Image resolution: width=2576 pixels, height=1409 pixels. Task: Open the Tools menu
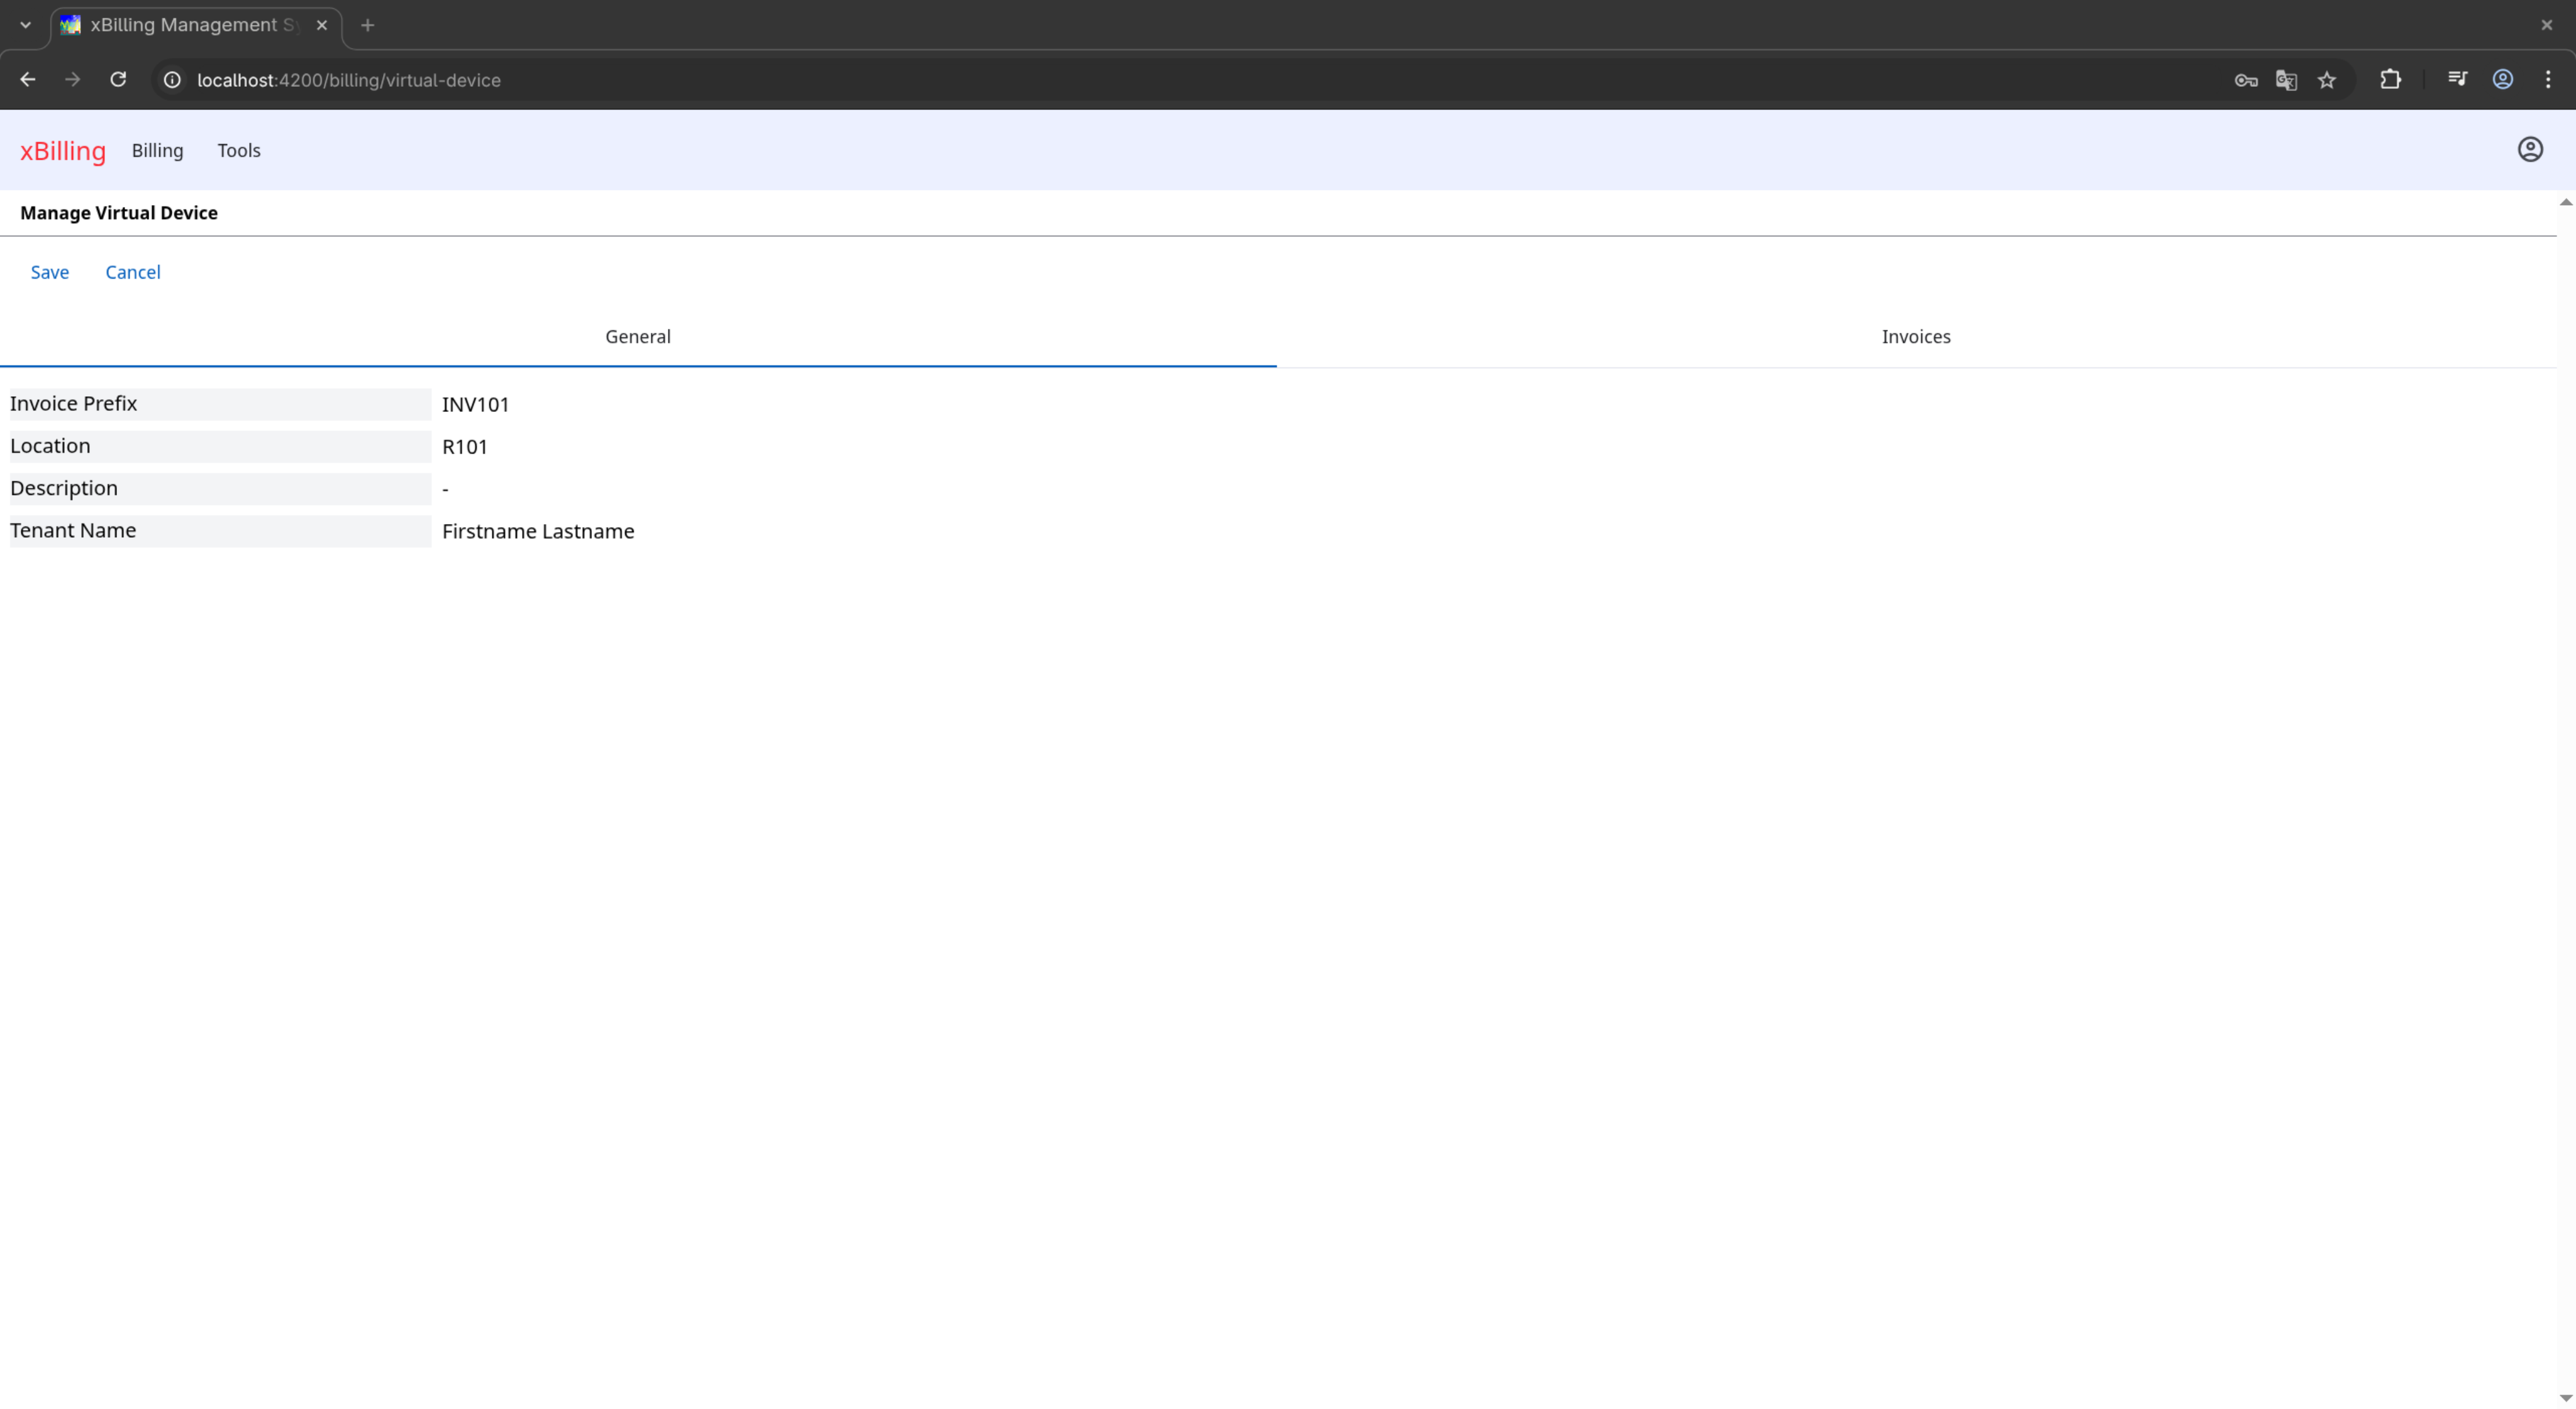pyautogui.click(x=239, y=151)
